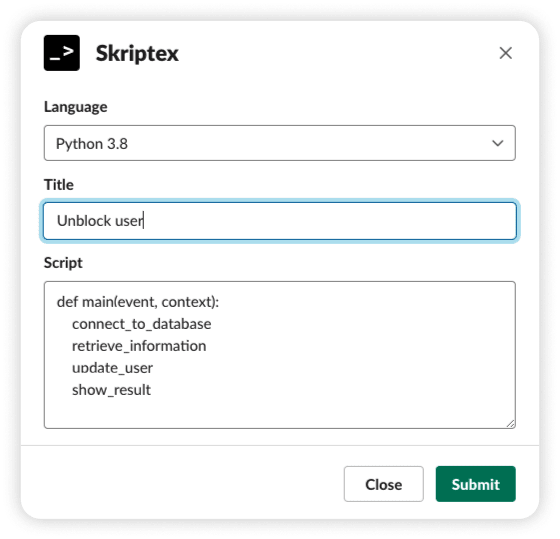Click the Script field label

click(x=63, y=263)
